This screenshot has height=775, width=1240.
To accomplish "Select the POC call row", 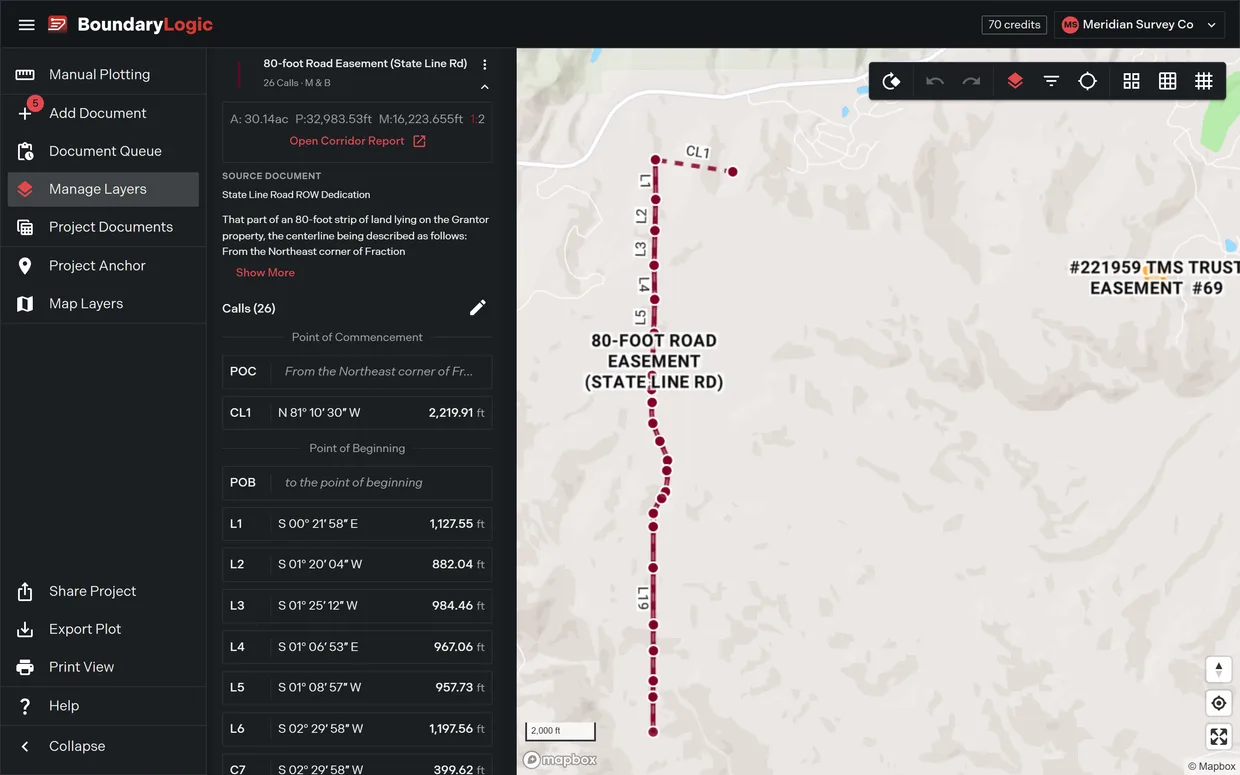I will [357, 371].
